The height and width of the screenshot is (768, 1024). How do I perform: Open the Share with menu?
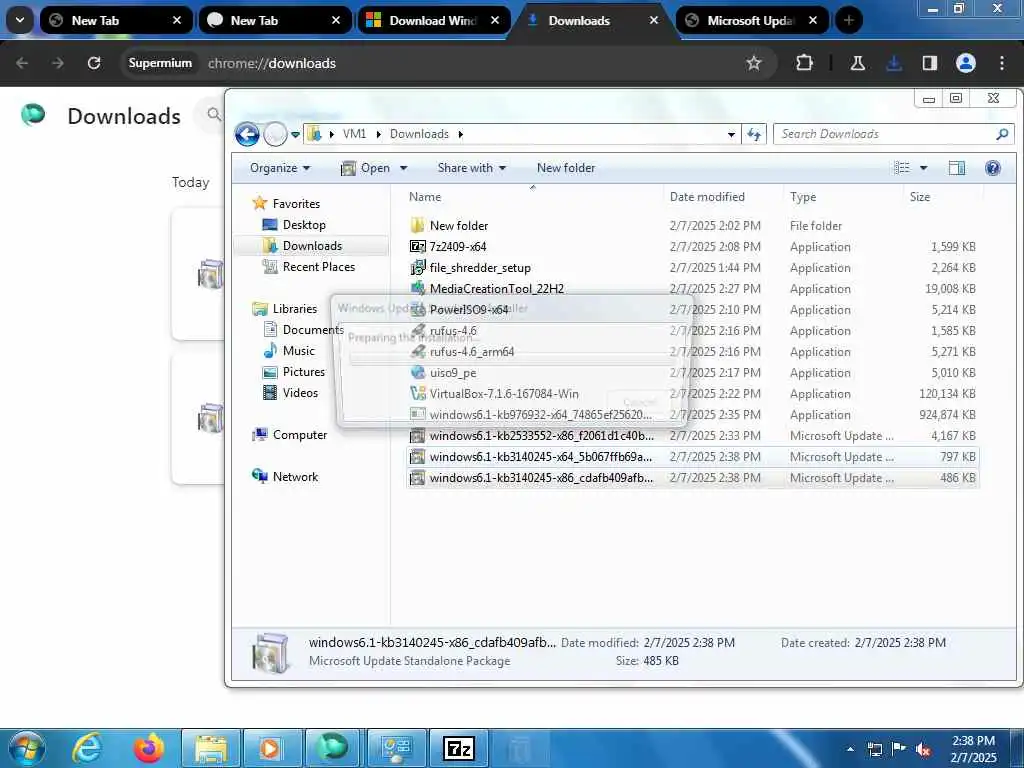(x=472, y=168)
